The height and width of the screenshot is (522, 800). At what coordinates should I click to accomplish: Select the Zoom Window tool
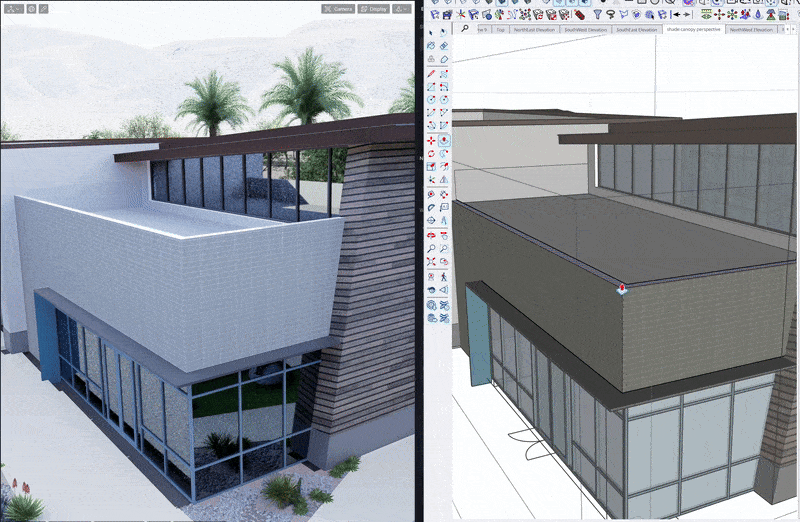pos(444,248)
